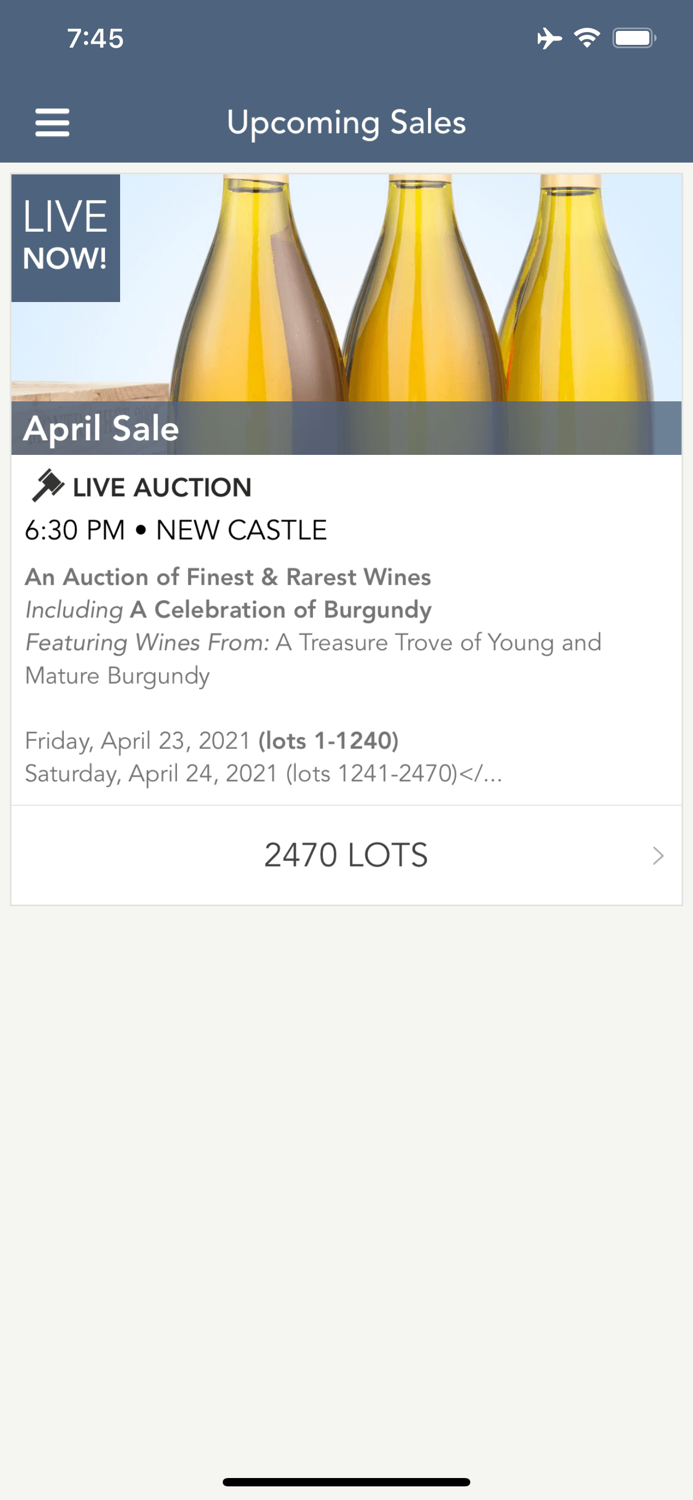The width and height of the screenshot is (693, 1500).
Task: Click the Friday April 23 lots text
Action: [211, 740]
